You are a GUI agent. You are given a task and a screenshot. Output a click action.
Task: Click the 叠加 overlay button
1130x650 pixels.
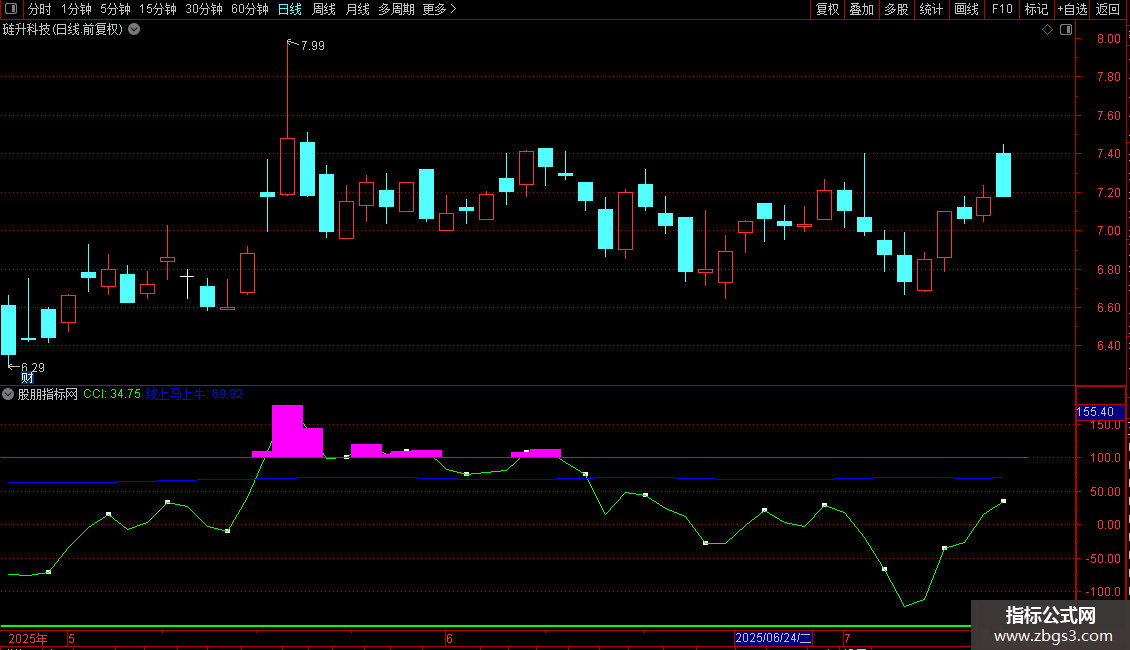pos(861,9)
